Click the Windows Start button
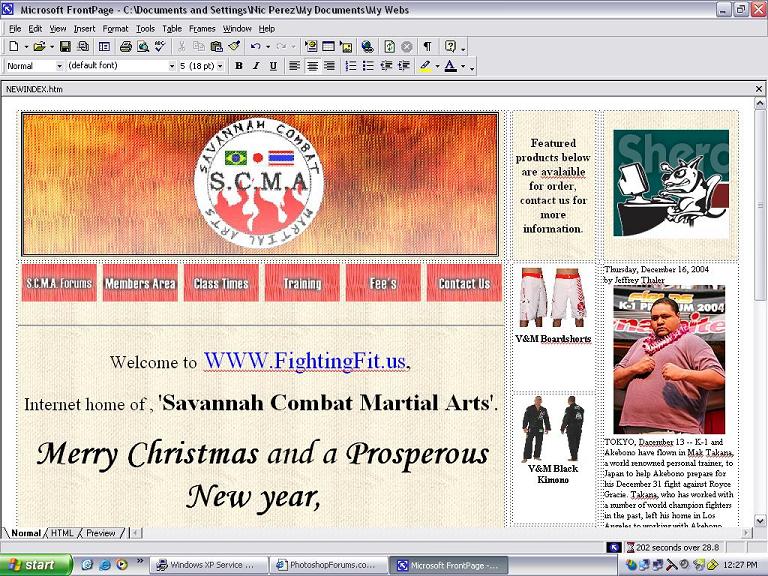The height and width of the screenshot is (576, 768). [x=36, y=565]
